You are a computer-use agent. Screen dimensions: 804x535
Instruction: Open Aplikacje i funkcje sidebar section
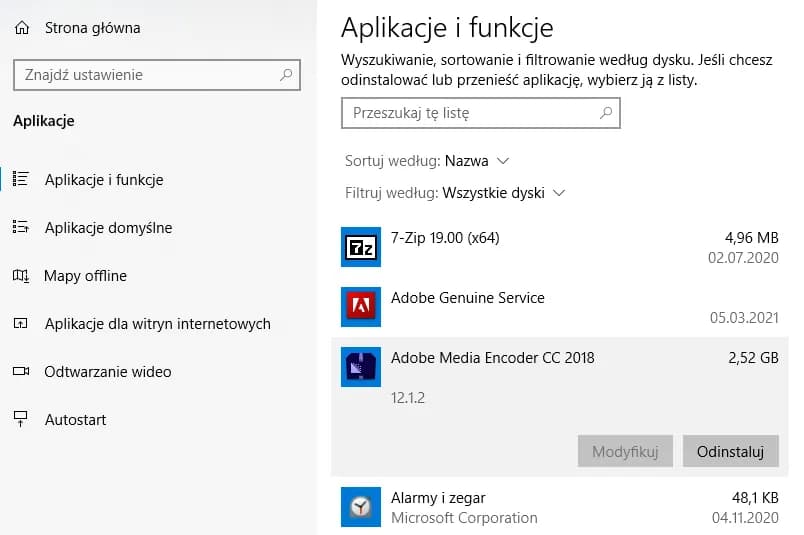click(104, 180)
